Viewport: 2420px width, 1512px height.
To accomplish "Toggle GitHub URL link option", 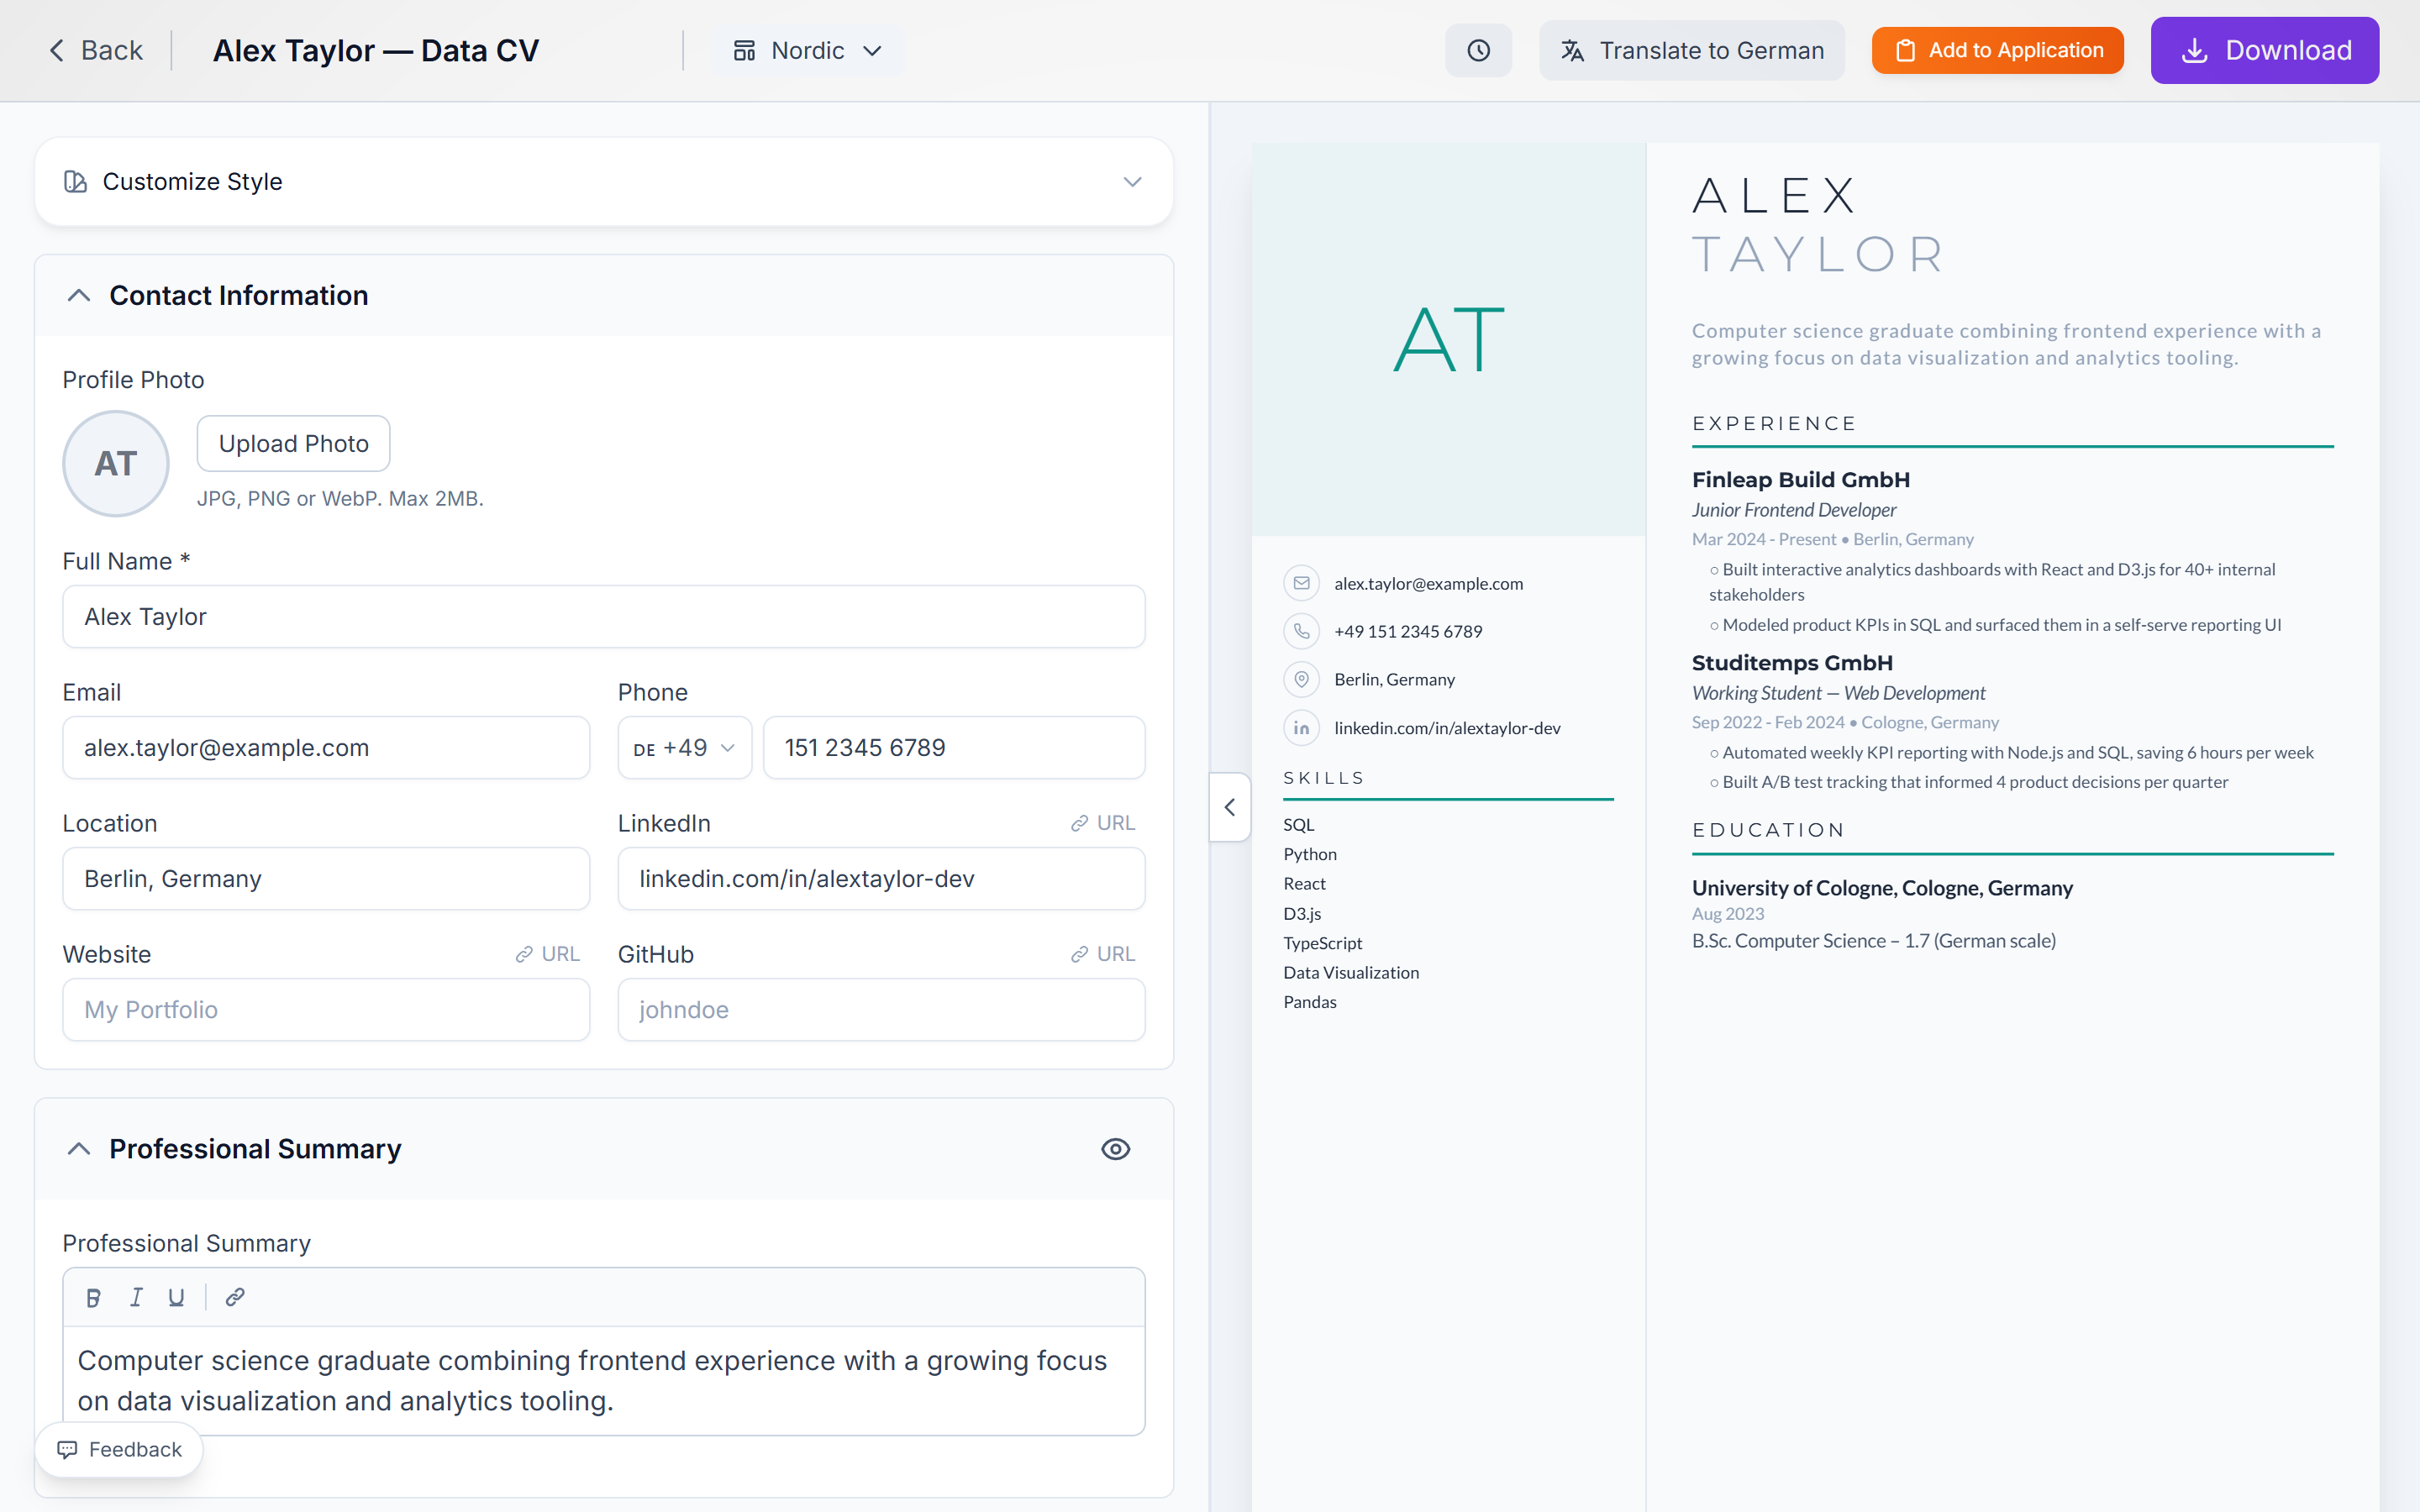I will 1103,953.
